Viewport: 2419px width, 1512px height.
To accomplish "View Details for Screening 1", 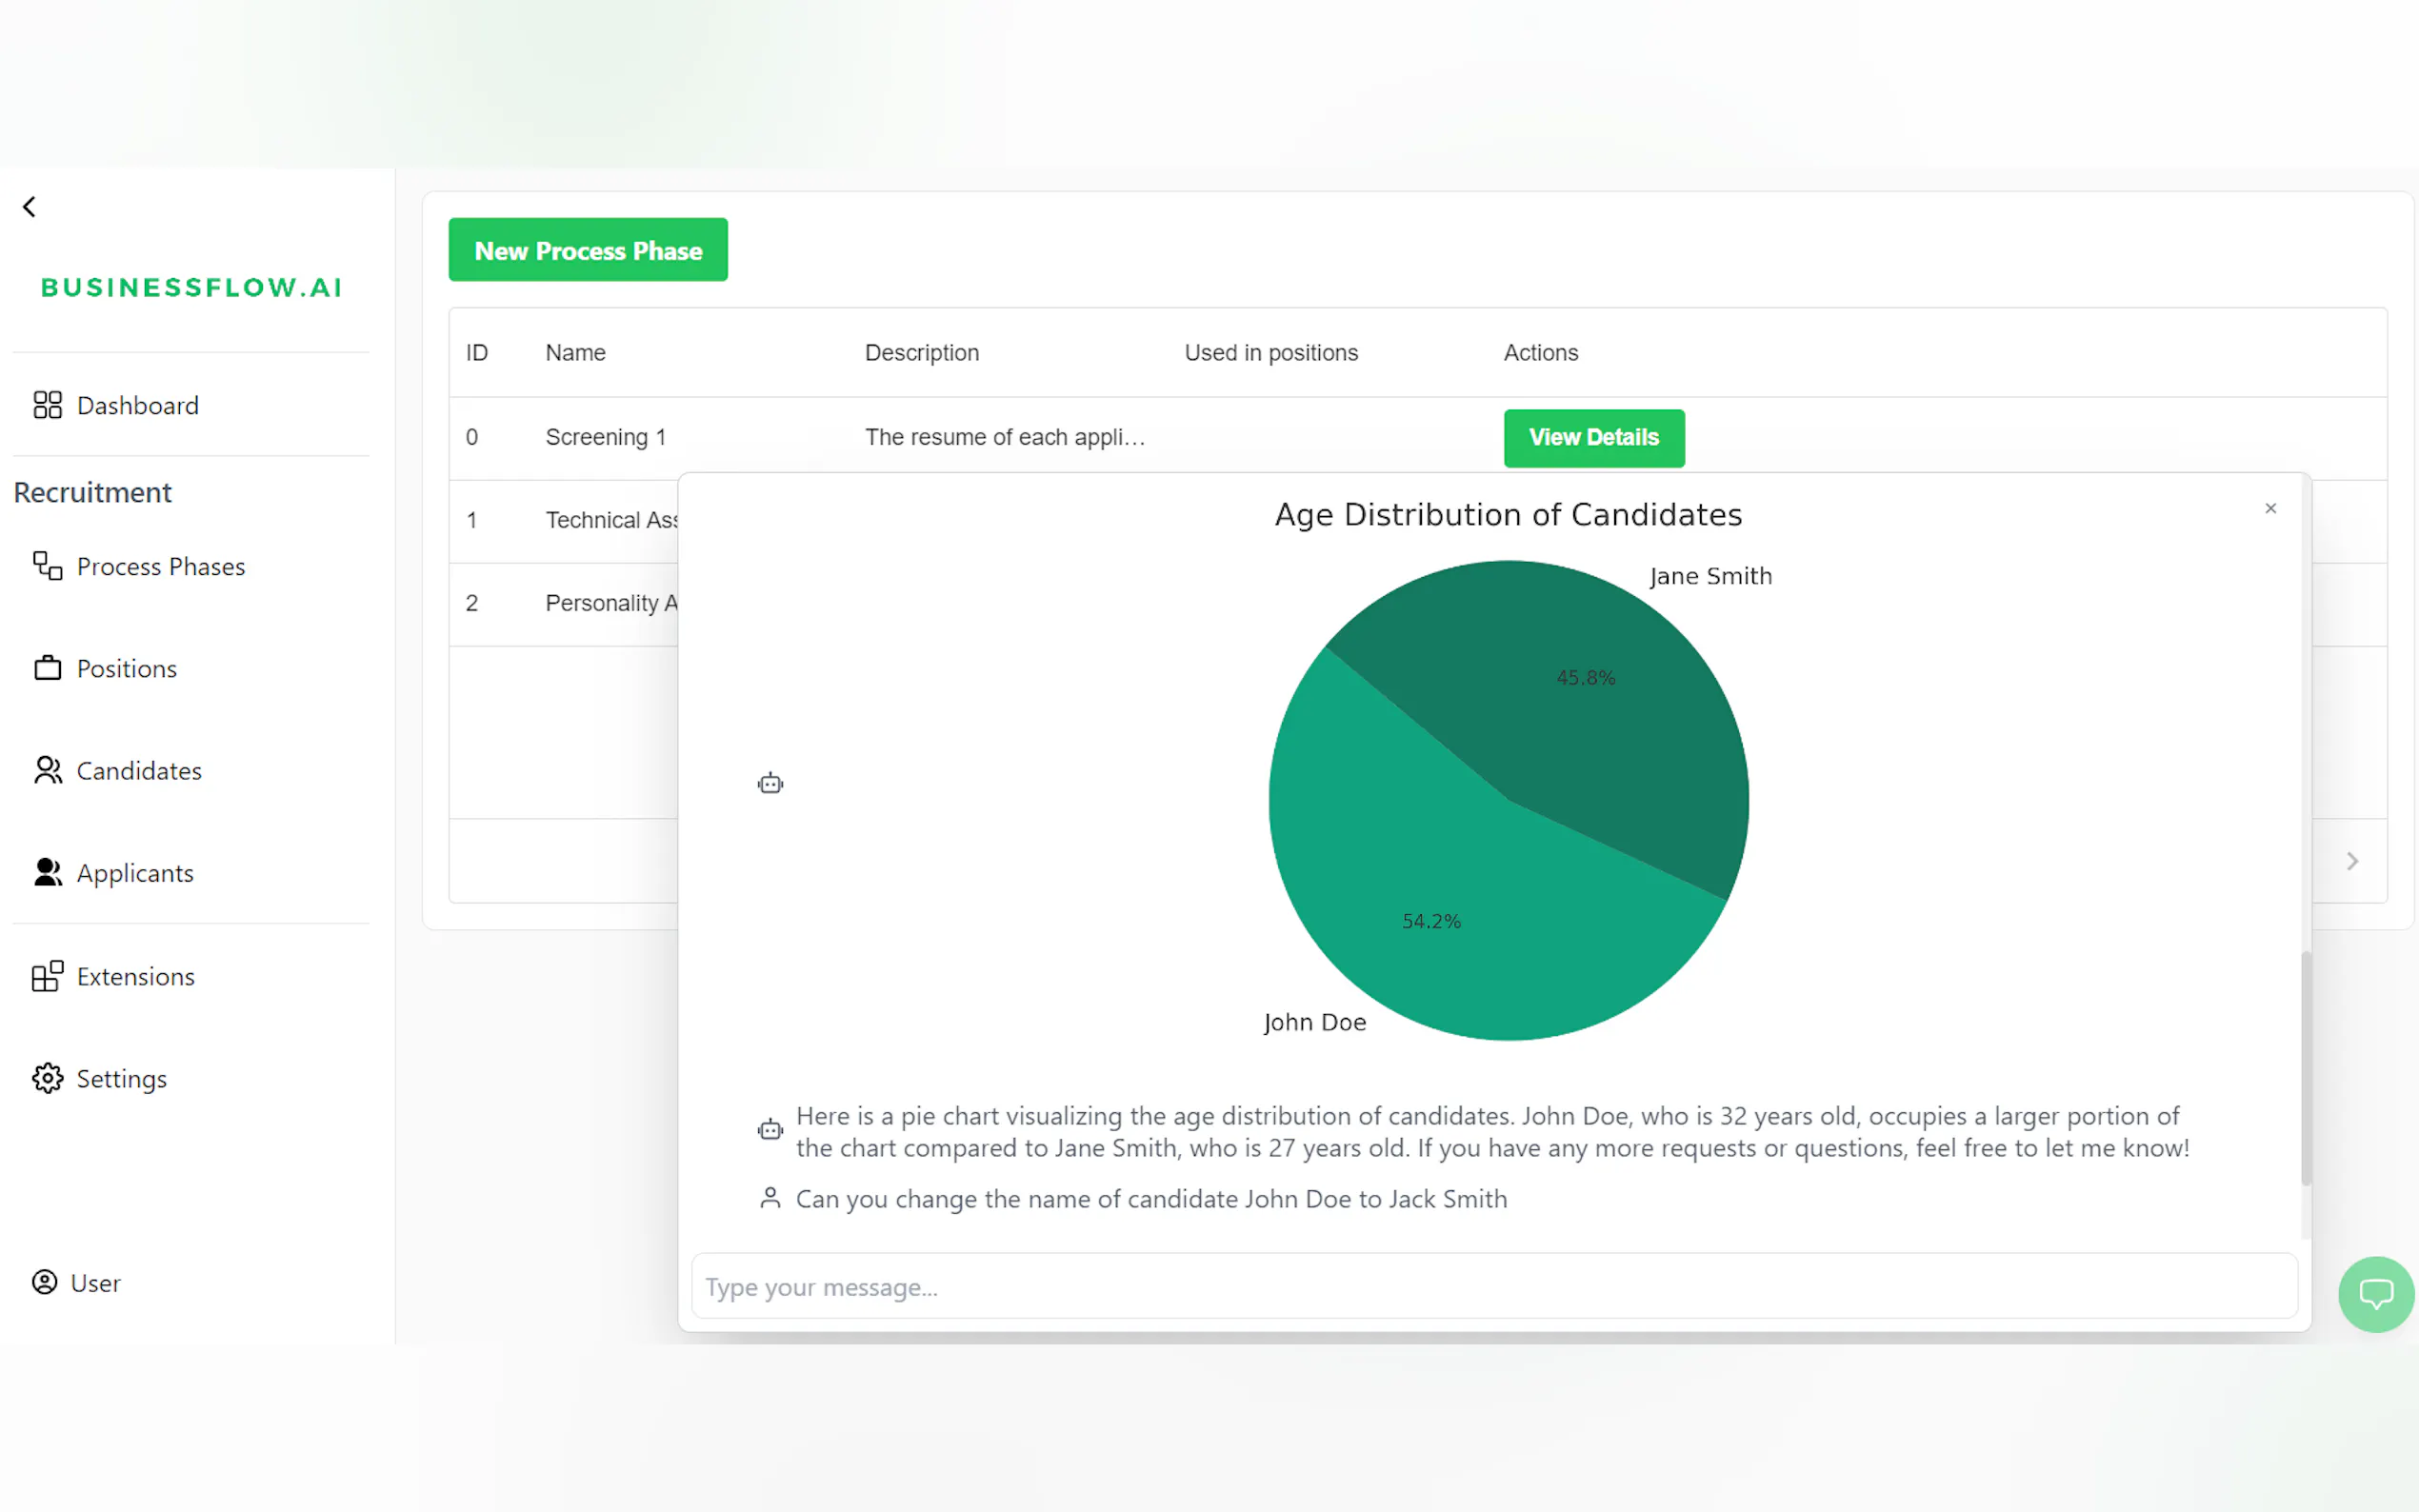I will coord(1593,437).
